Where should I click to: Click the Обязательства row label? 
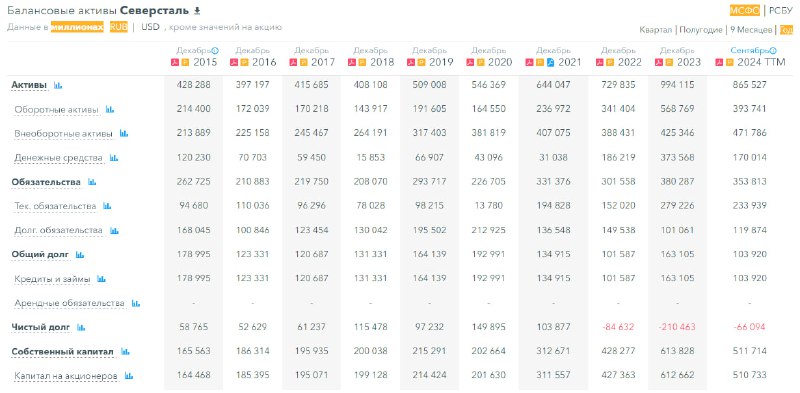tap(46, 182)
